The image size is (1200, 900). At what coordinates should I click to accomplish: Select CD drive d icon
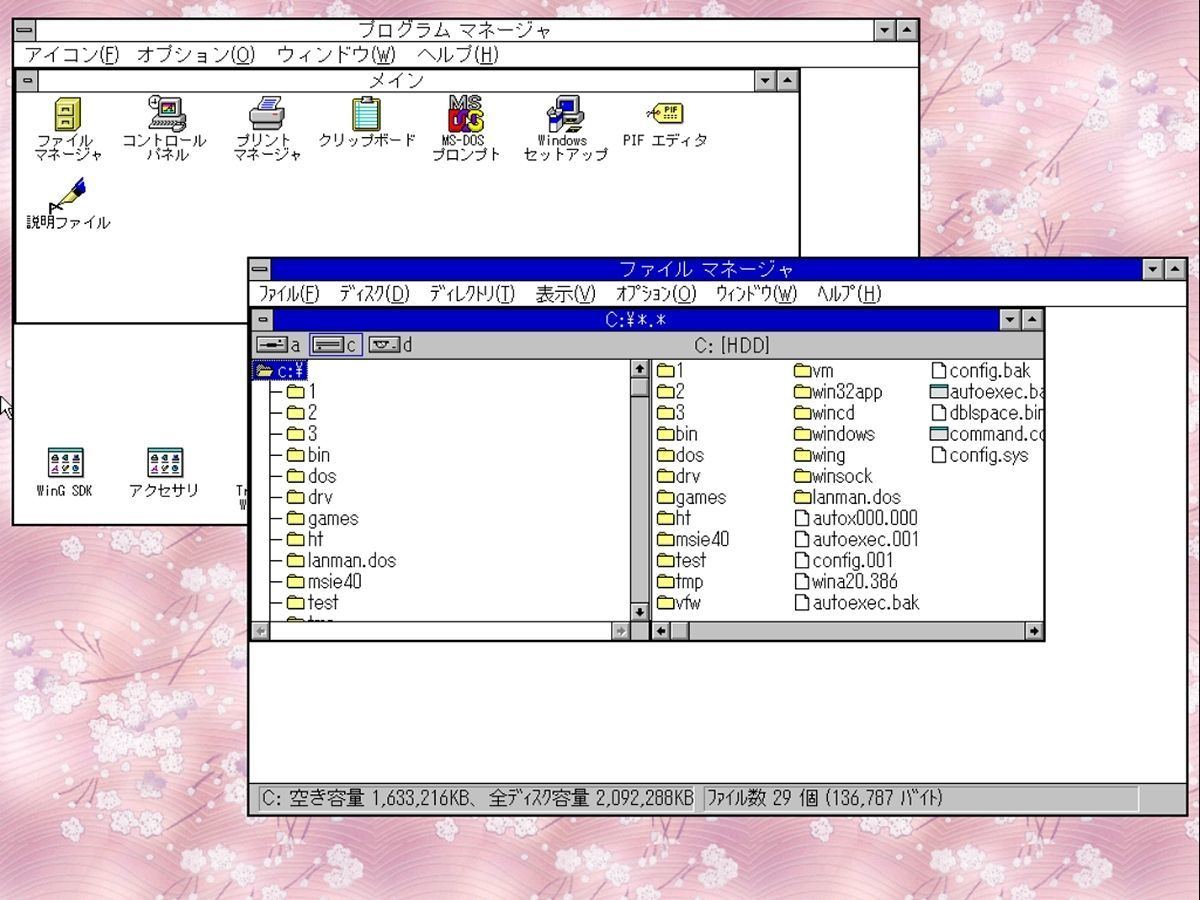[x=390, y=345]
